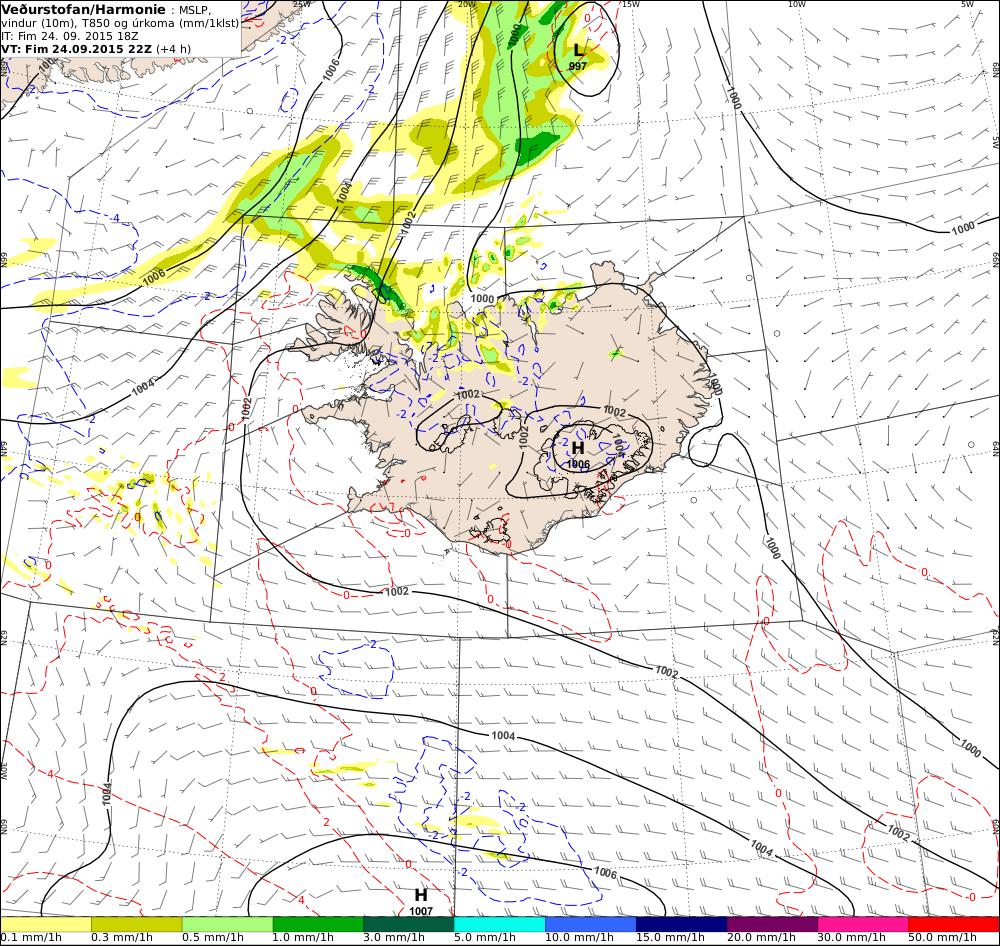Select the red 50.0 mm/1h legend swatch
The width and height of the screenshot is (1000, 946).
953,924
